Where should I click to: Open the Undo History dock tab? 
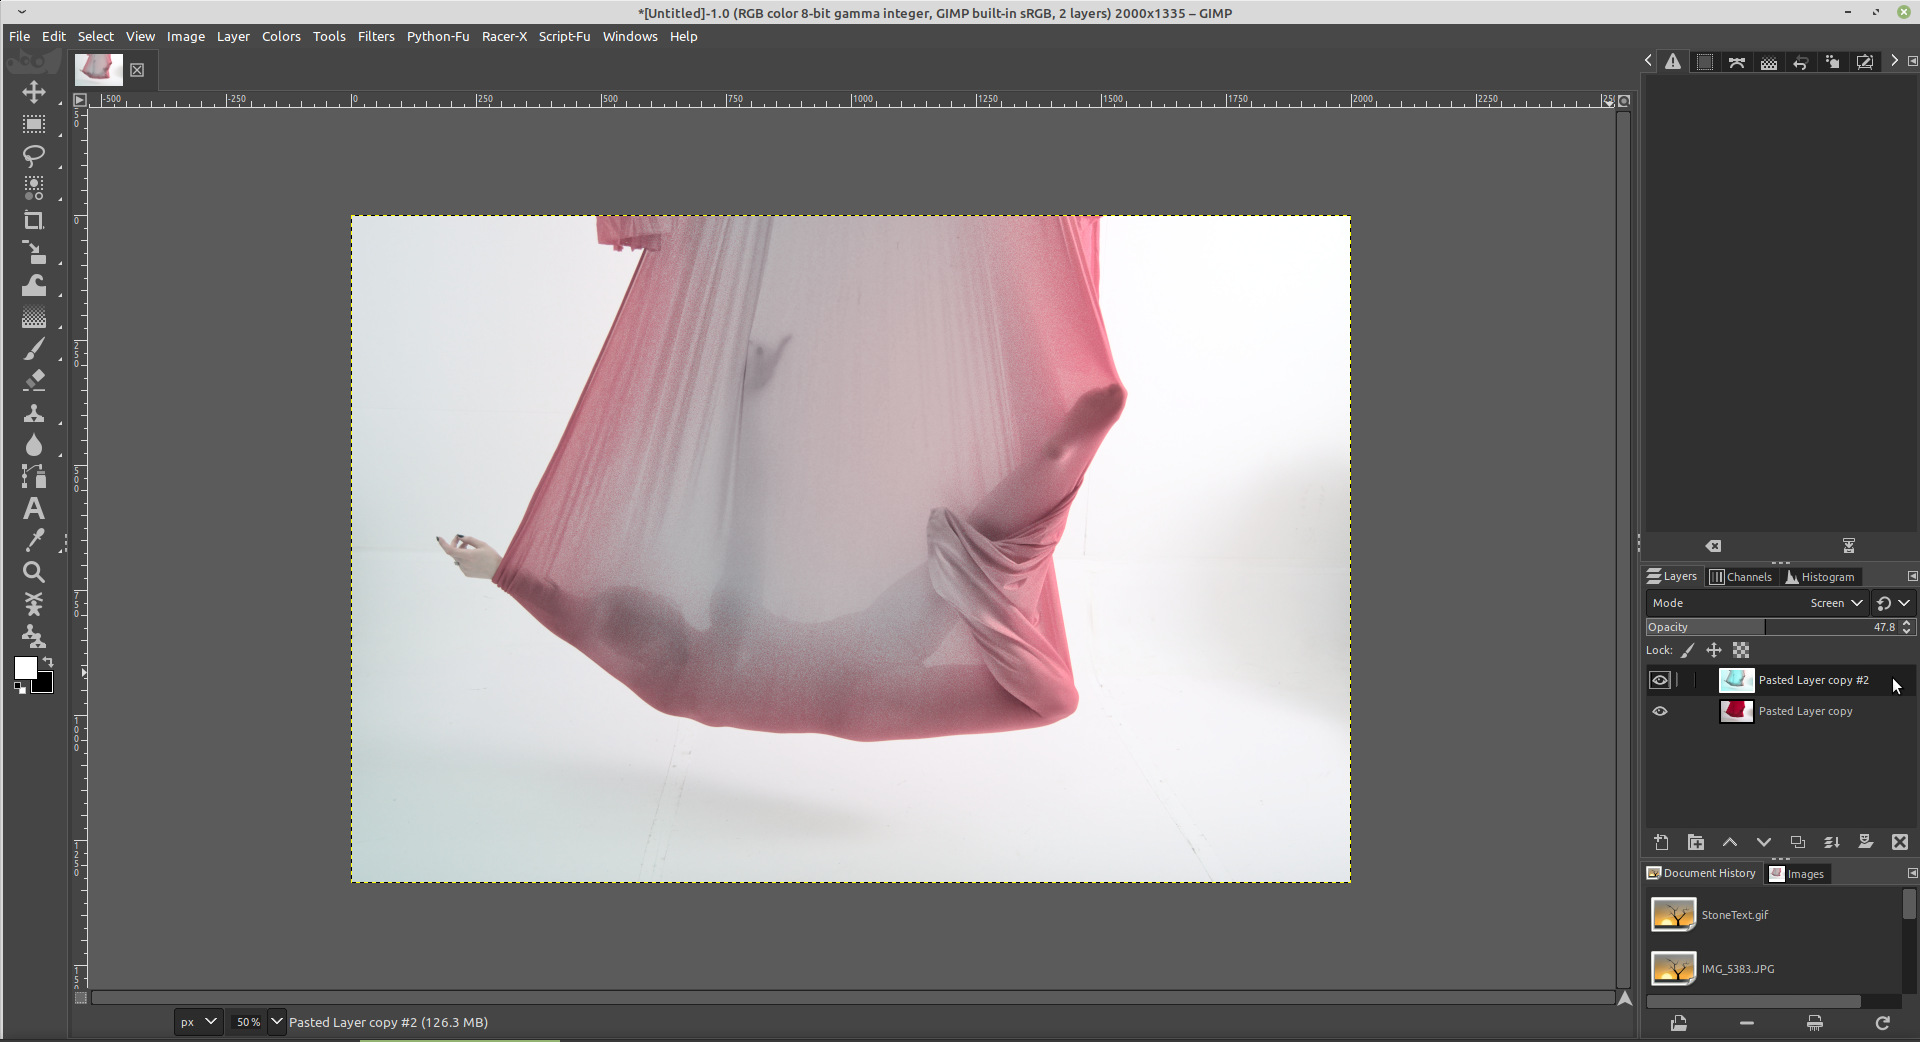point(1801,62)
